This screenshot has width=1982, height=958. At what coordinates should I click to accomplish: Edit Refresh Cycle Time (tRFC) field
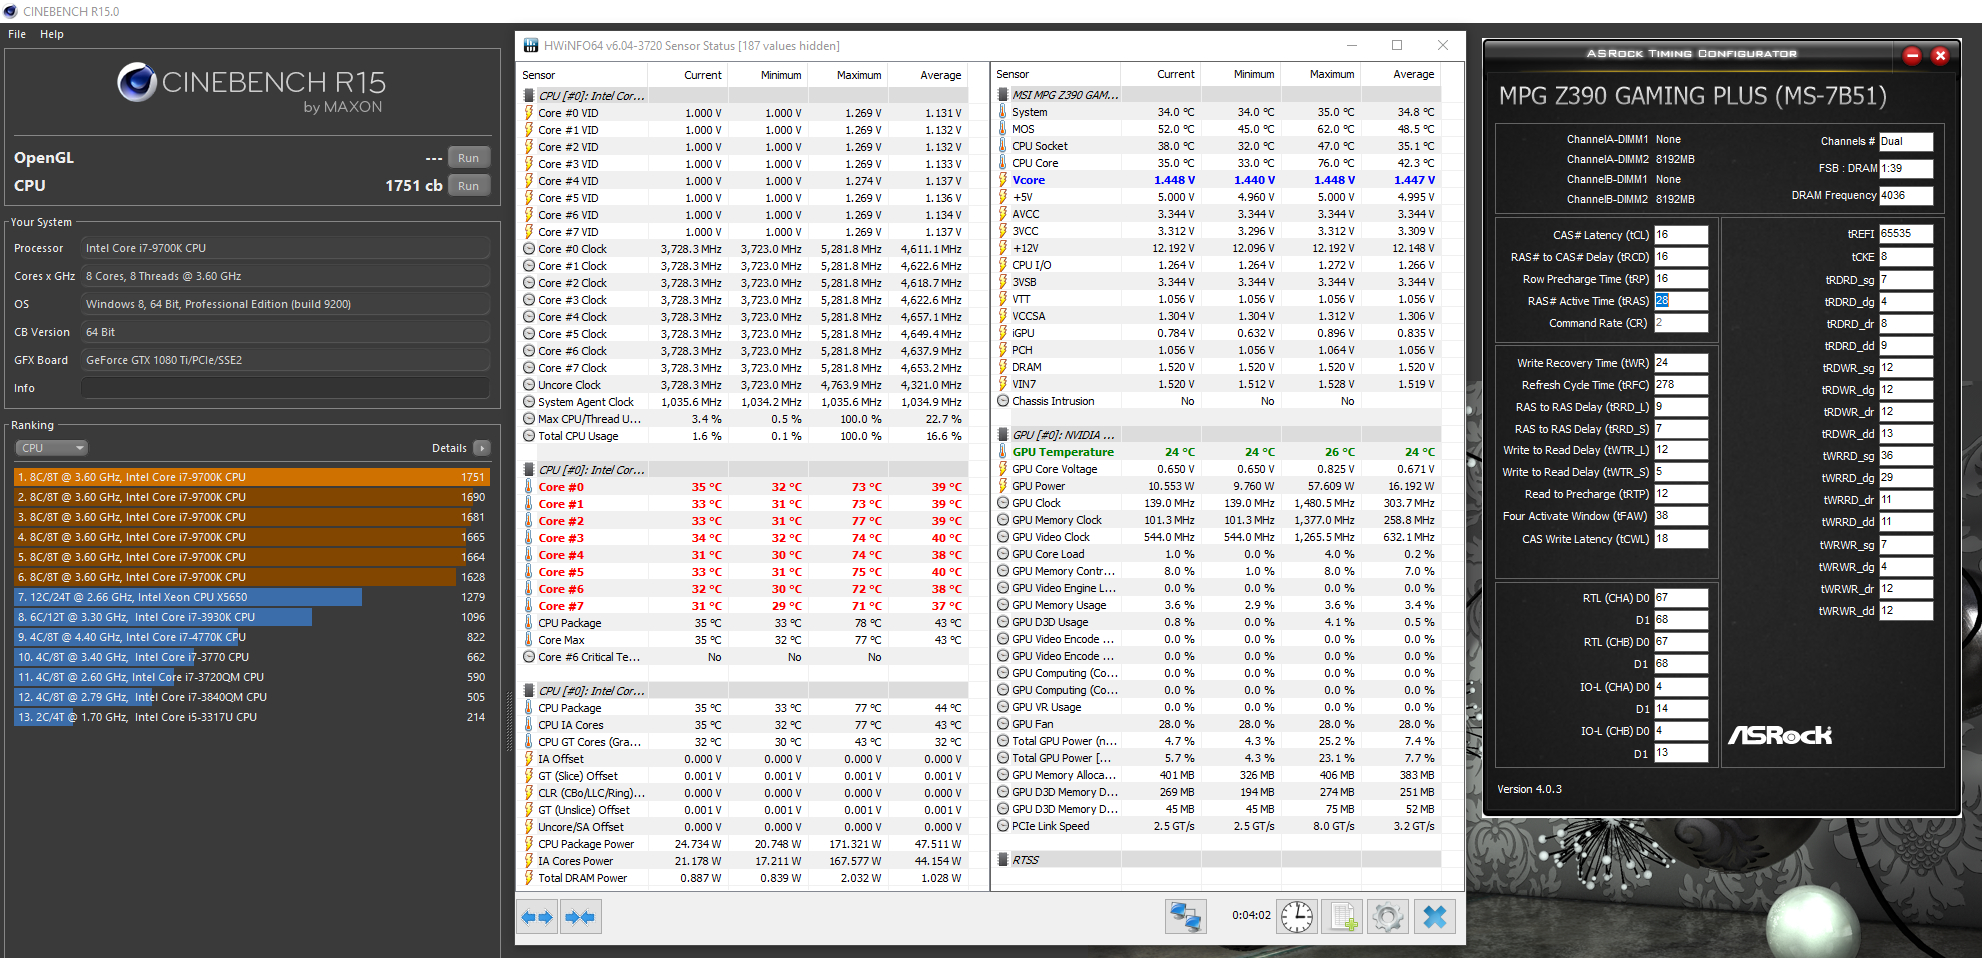(1681, 385)
